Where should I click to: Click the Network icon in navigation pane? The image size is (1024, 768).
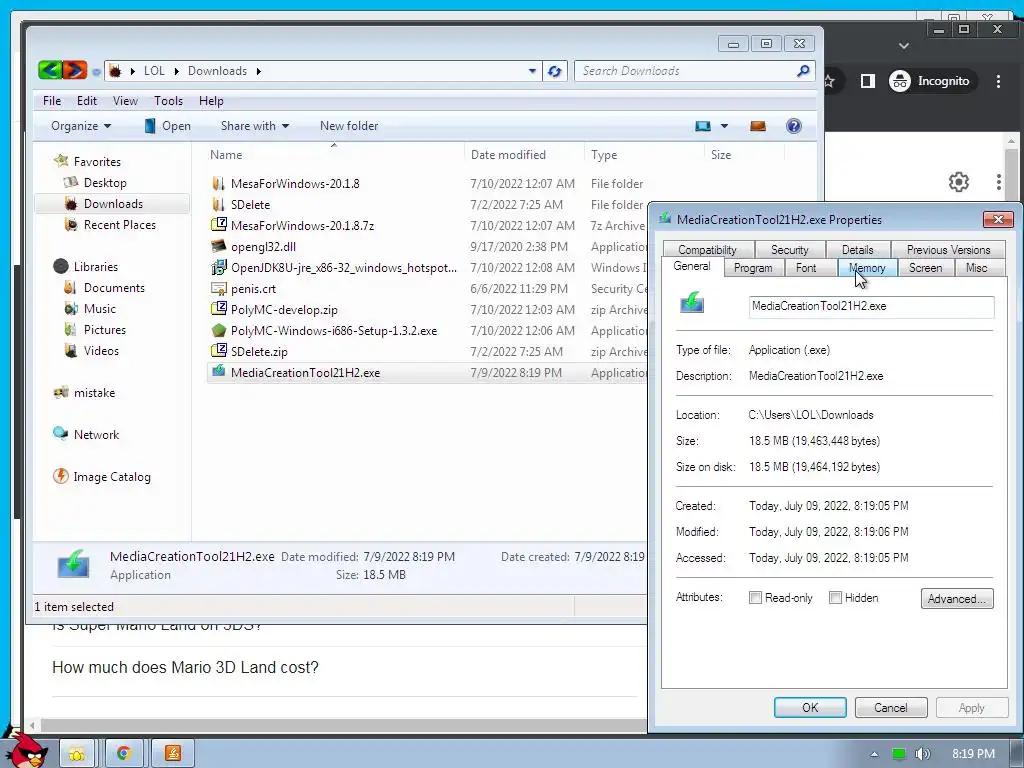point(61,434)
